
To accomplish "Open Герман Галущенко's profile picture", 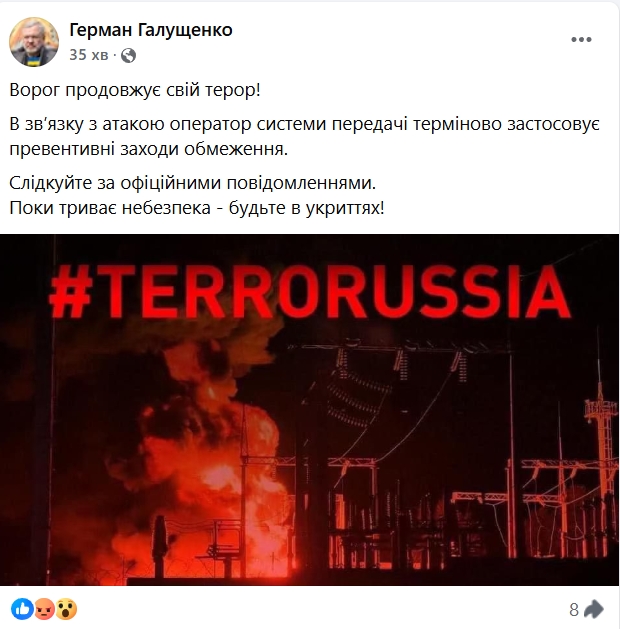I will (x=34, y=42).
